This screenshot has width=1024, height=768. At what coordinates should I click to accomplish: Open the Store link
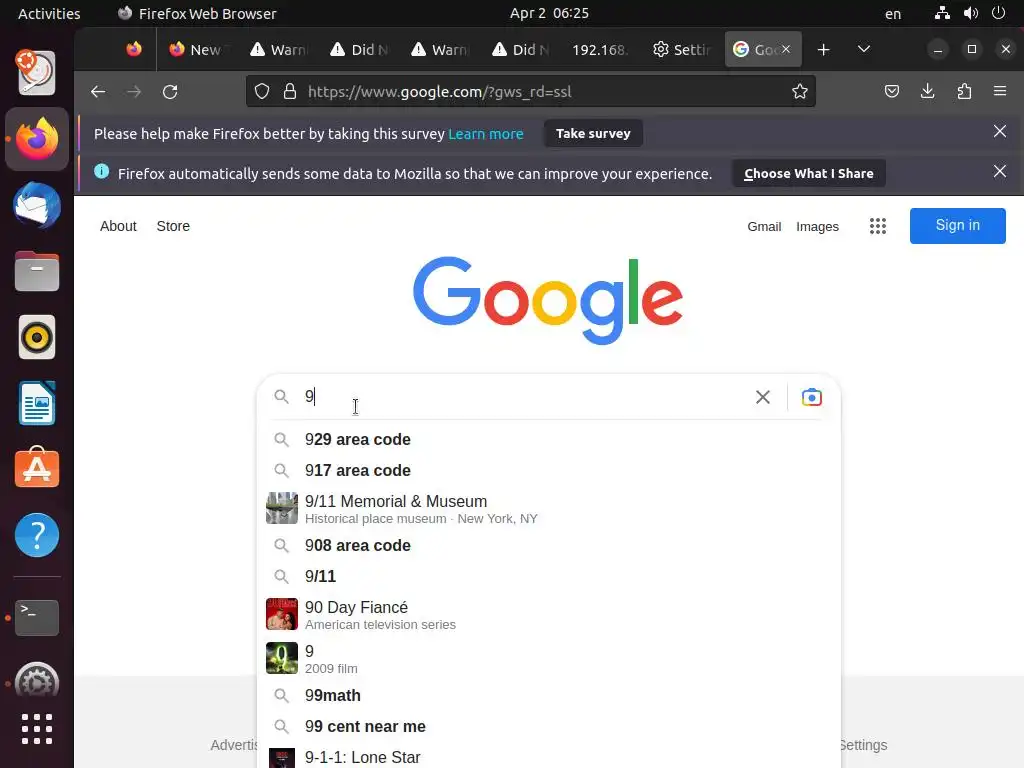click(173, 226)
